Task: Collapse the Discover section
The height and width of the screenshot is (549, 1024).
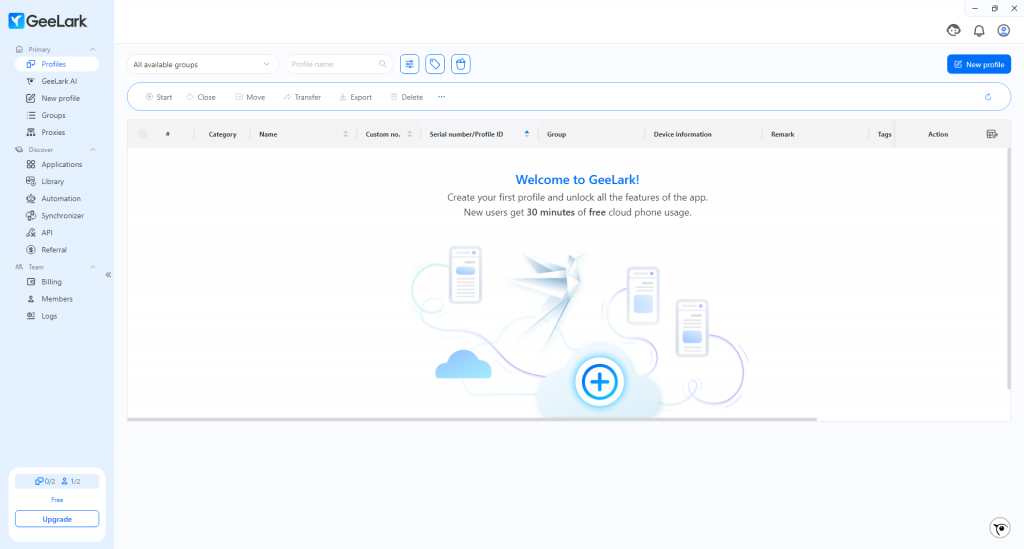Action: 92,149
